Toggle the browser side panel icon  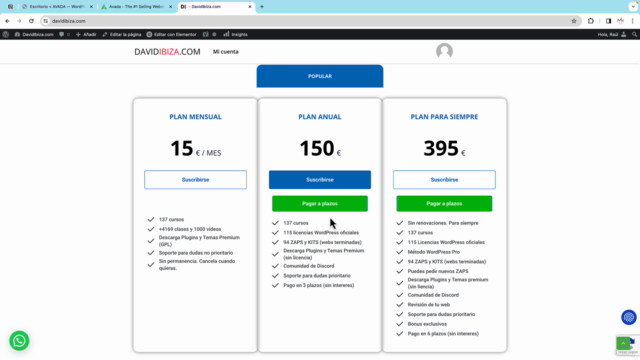point(608,21)
